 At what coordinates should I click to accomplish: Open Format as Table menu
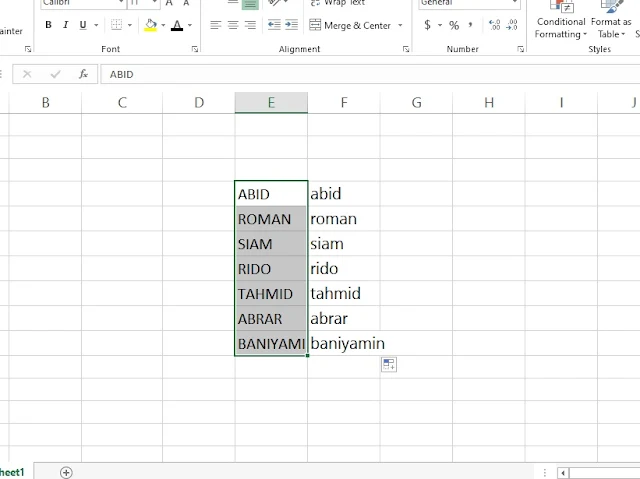click(611, 20)
